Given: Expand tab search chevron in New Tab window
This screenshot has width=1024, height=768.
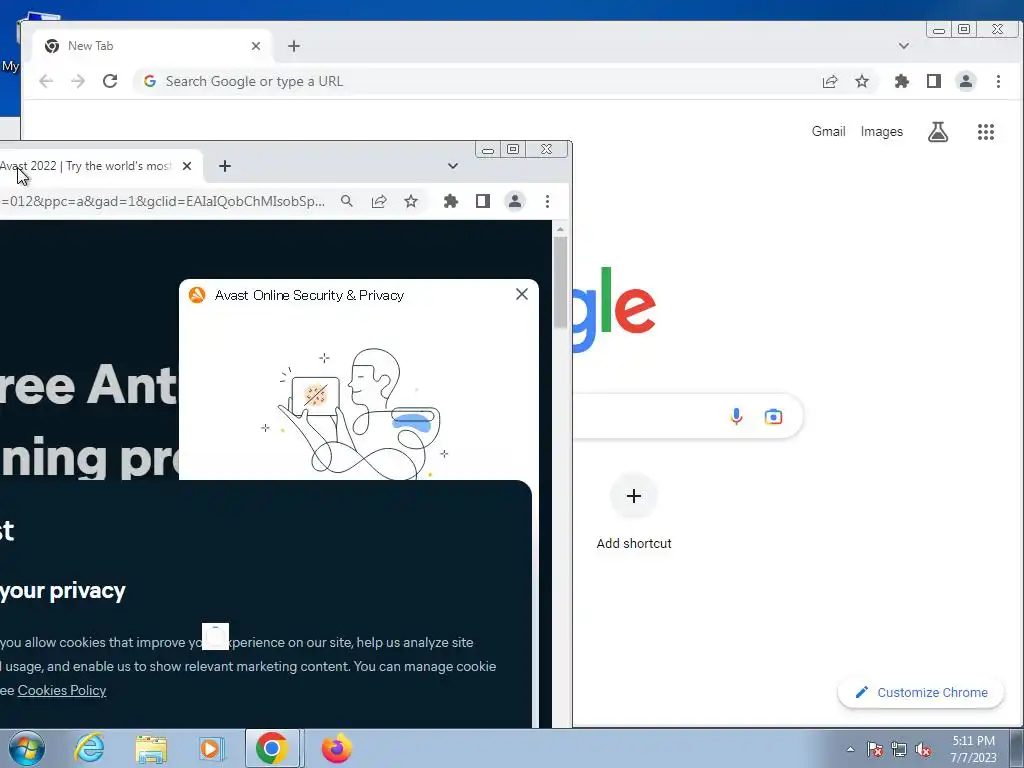Looking at the screenshot, I should (x=904, y=46).
